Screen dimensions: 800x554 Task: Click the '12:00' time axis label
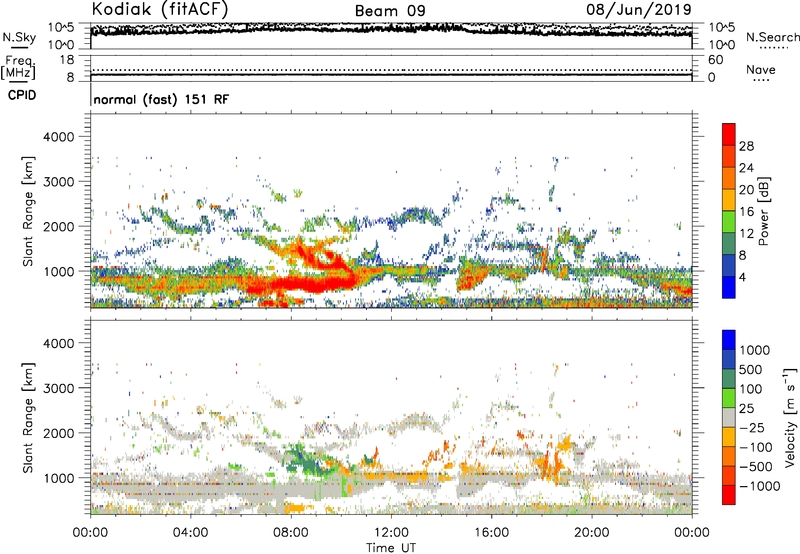[391, 533]
